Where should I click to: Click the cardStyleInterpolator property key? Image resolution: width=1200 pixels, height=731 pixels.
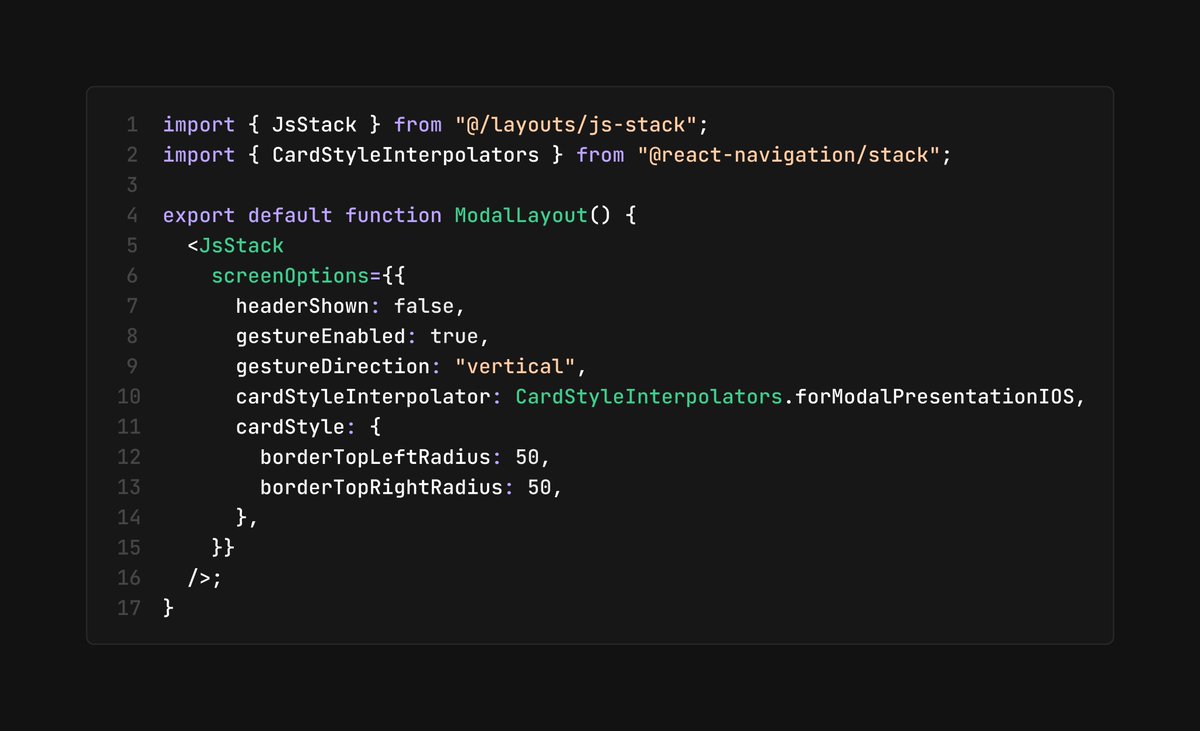coord(362,396)
